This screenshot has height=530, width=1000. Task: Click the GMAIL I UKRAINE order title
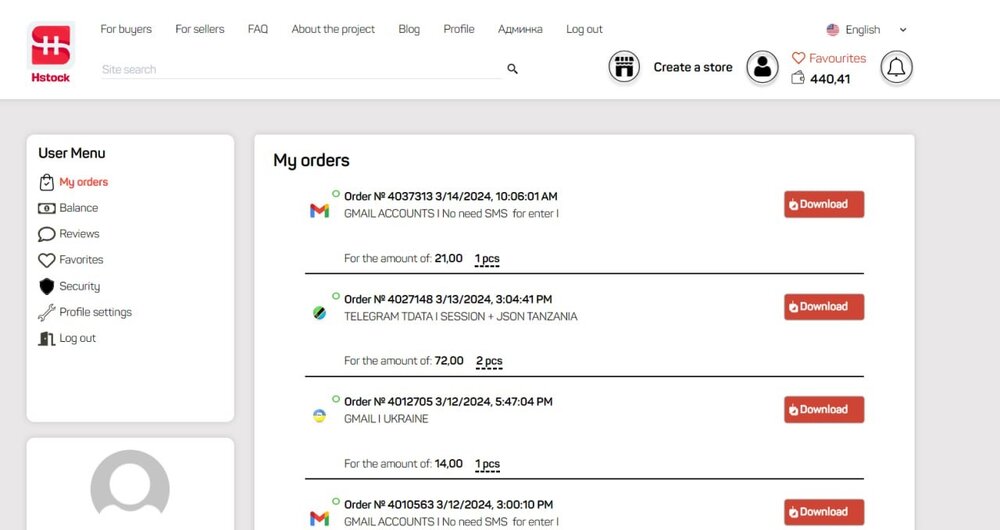pos(386,419)
